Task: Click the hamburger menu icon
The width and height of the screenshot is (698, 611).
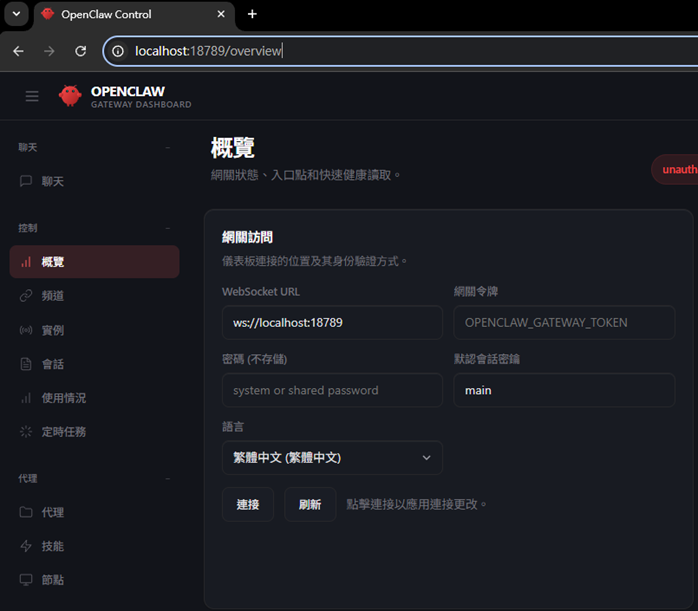Action: [x=32, y=96]
